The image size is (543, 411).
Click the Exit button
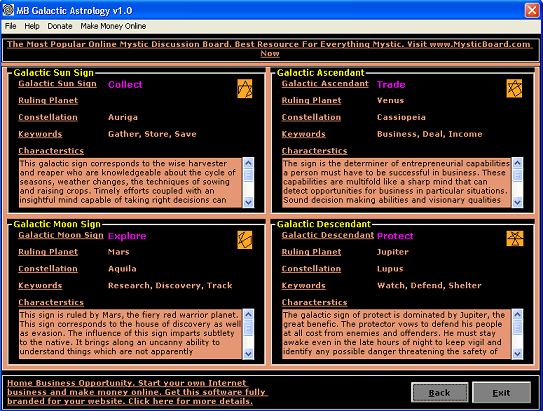[x=501, y=393]
